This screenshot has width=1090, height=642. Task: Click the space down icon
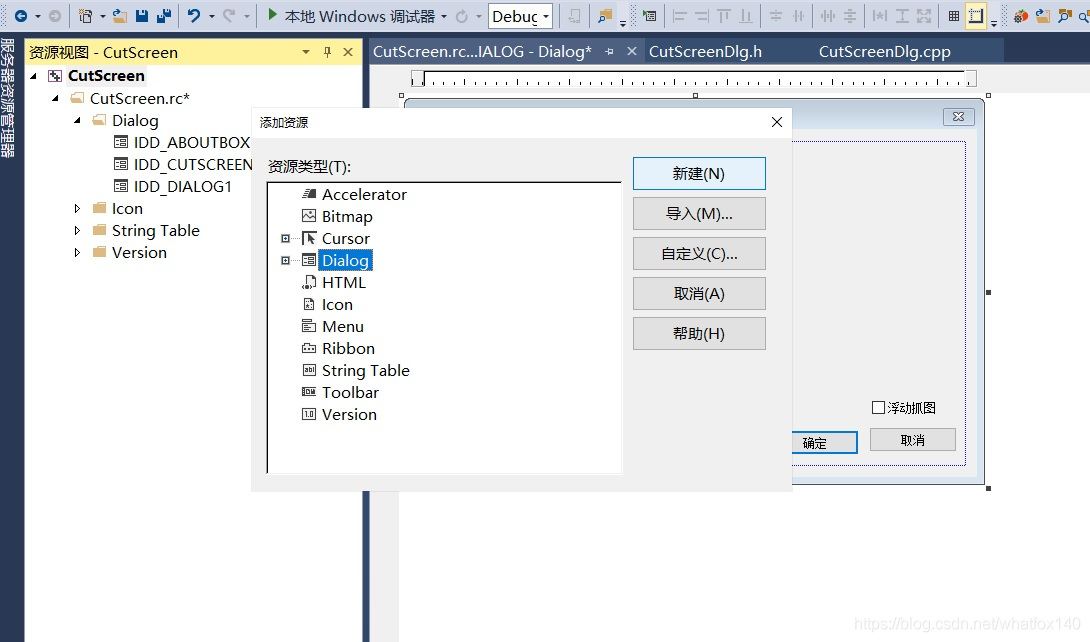pyautogui.click(x=849, y=16)
